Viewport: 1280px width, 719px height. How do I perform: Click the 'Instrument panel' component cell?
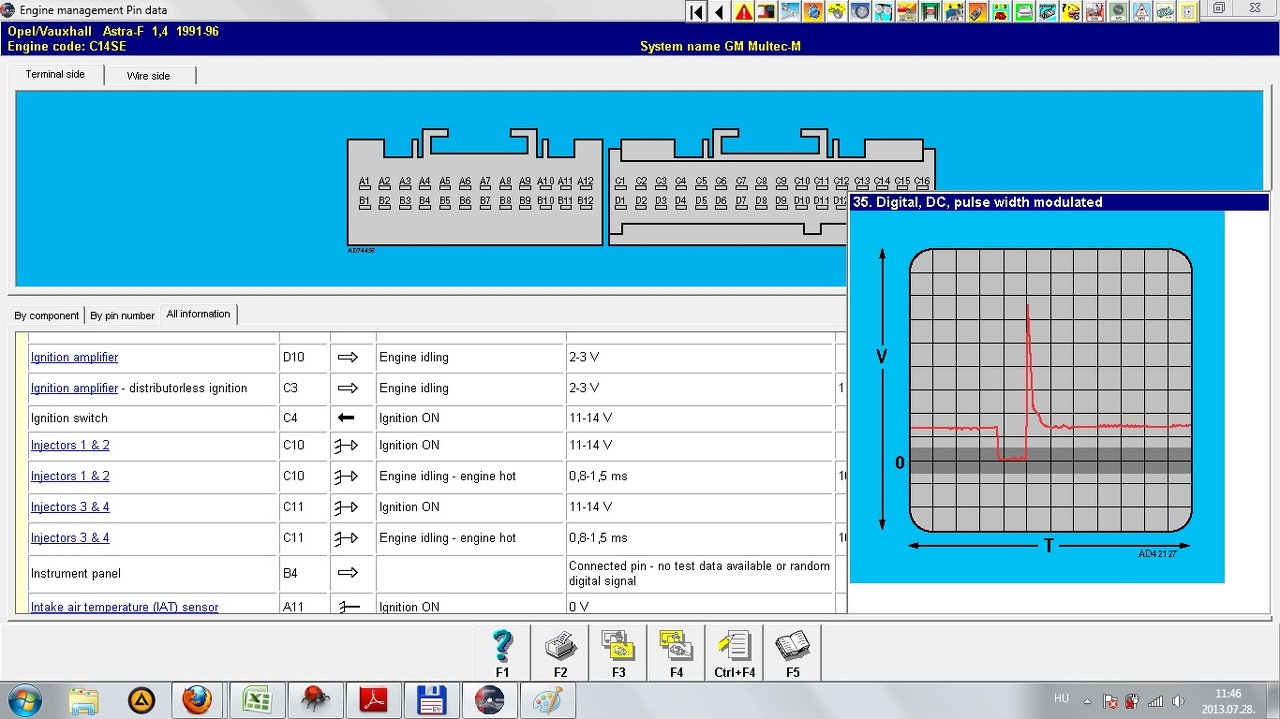[x=153, y=573]
